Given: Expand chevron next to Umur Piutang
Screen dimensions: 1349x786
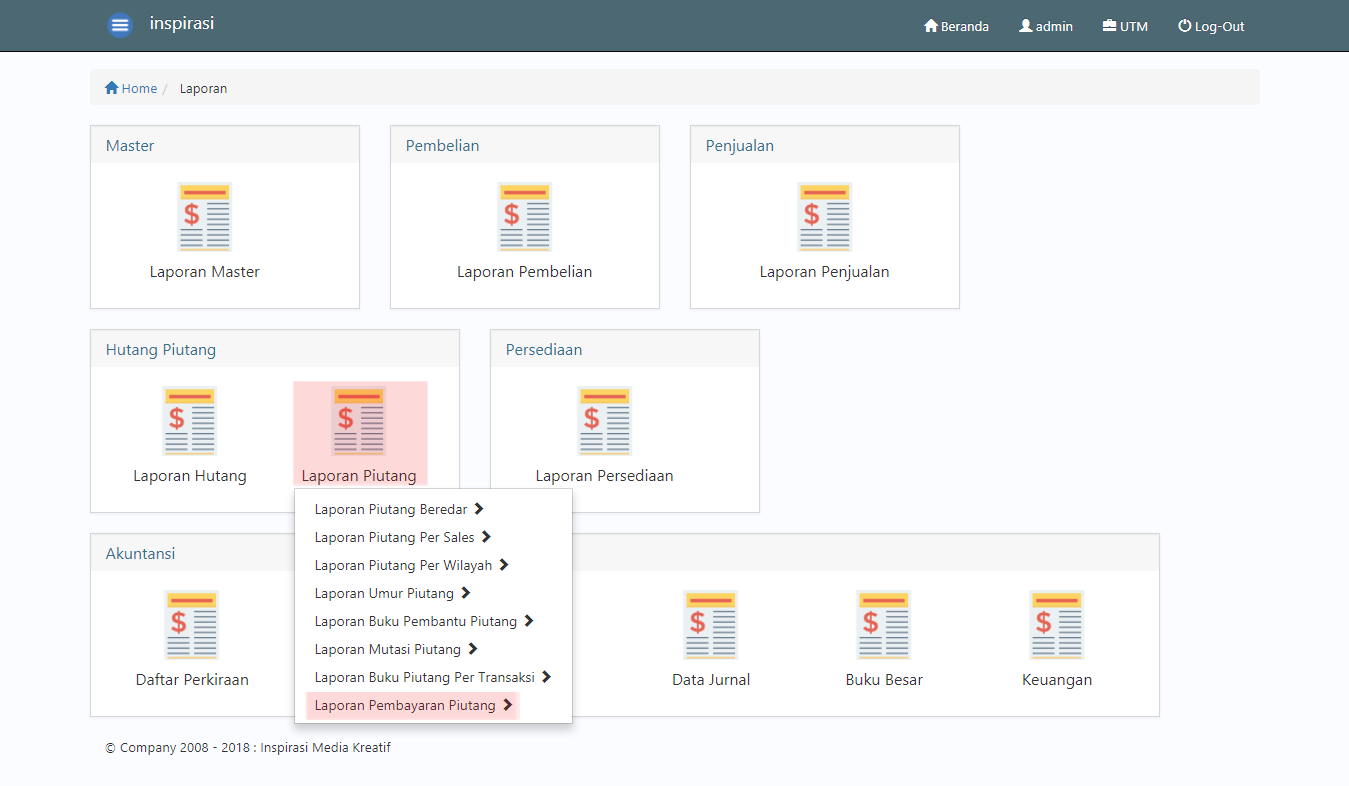Looking at the screenshot, I should [465, 593].
